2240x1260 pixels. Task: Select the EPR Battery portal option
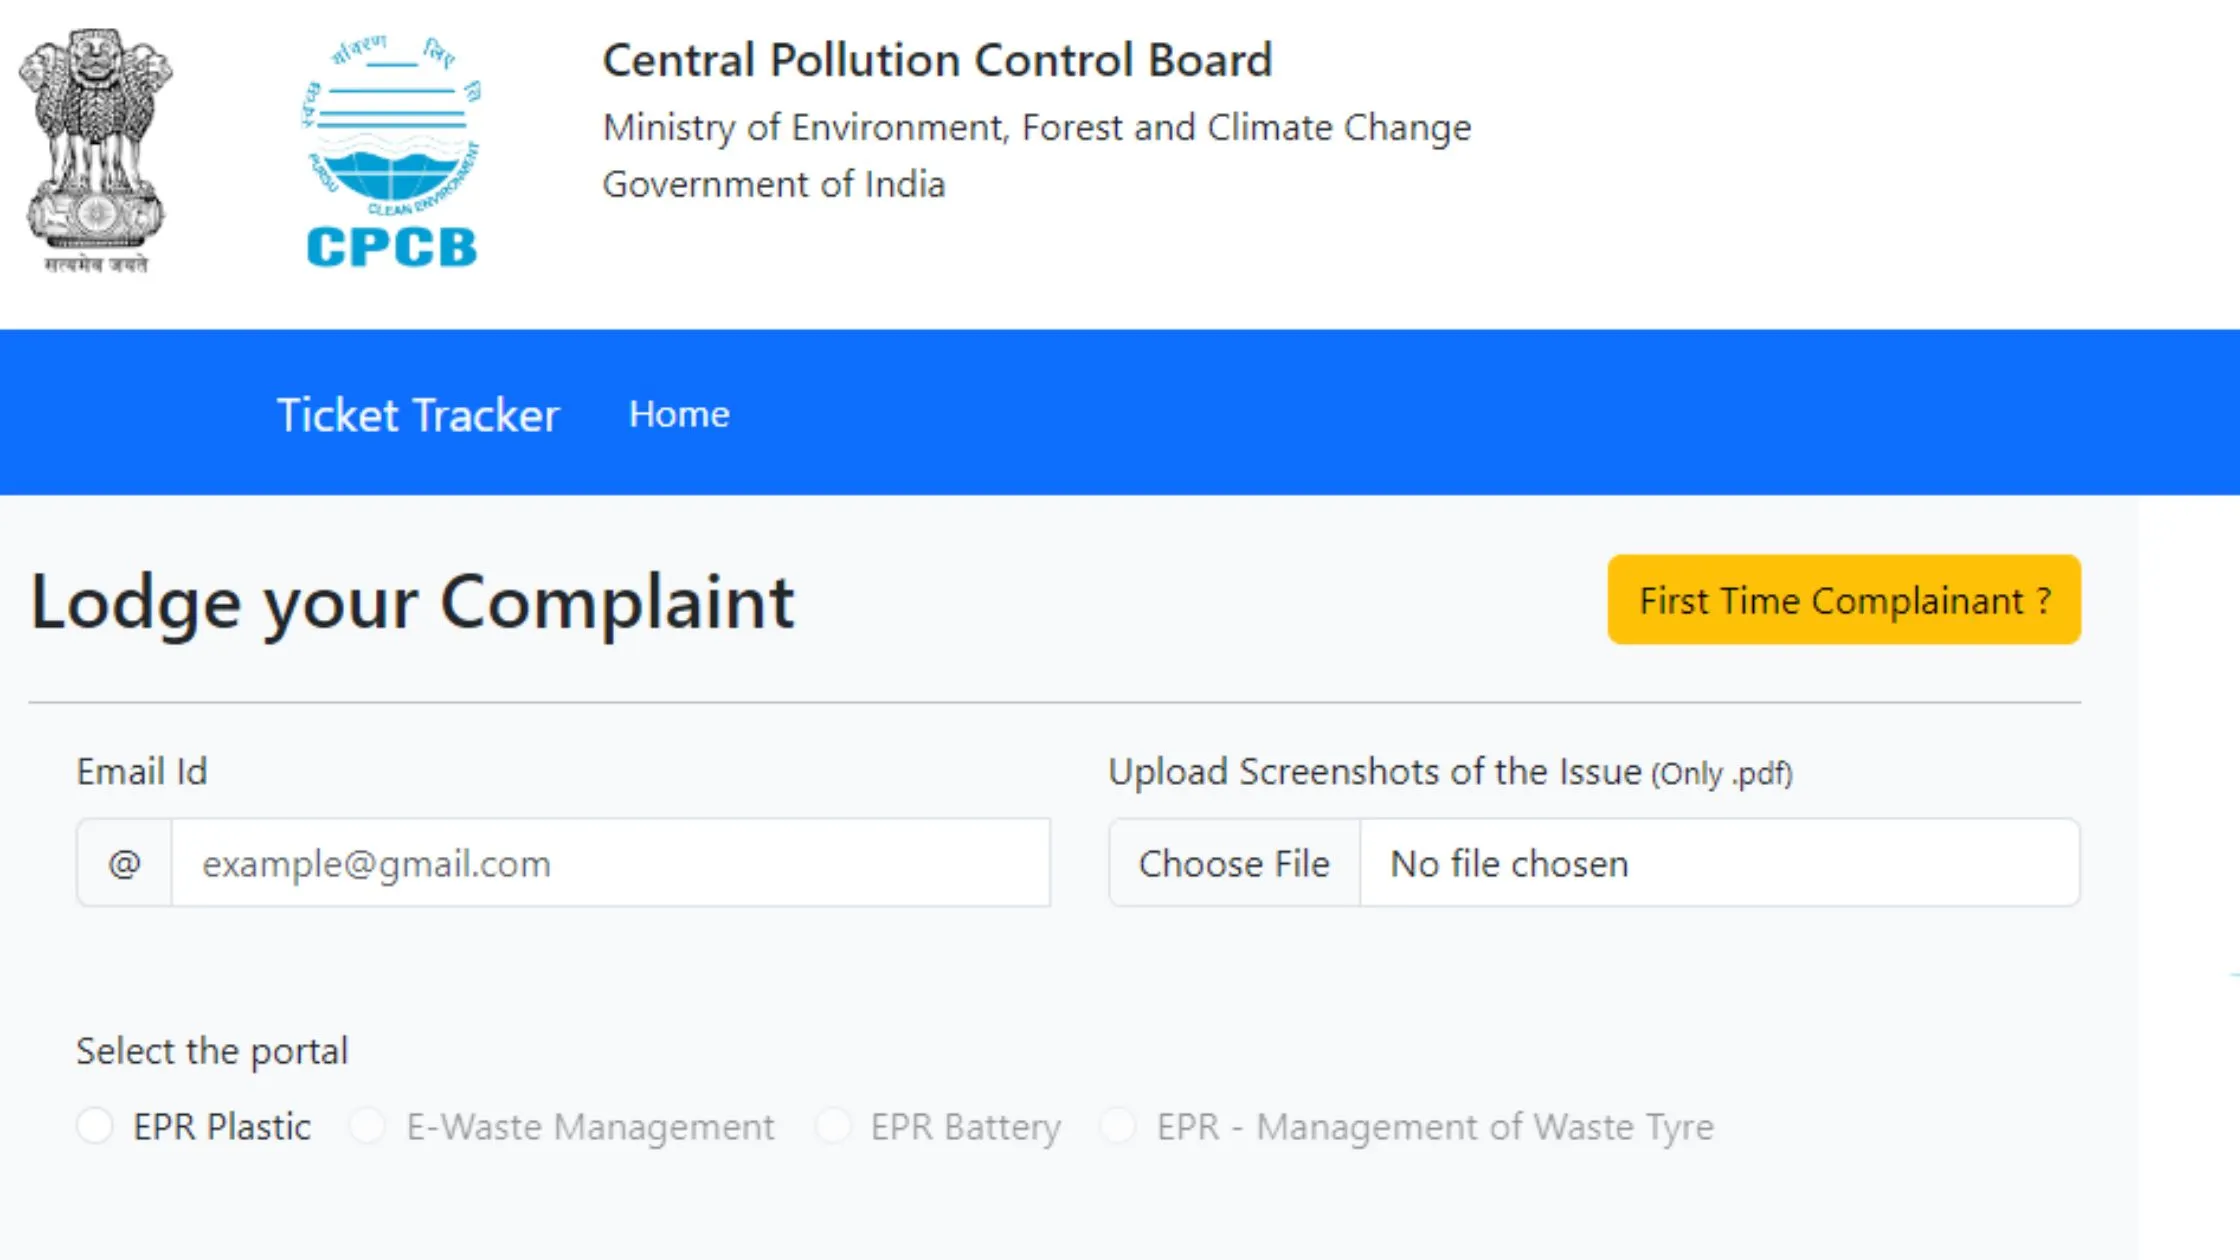coord(832,1125)
